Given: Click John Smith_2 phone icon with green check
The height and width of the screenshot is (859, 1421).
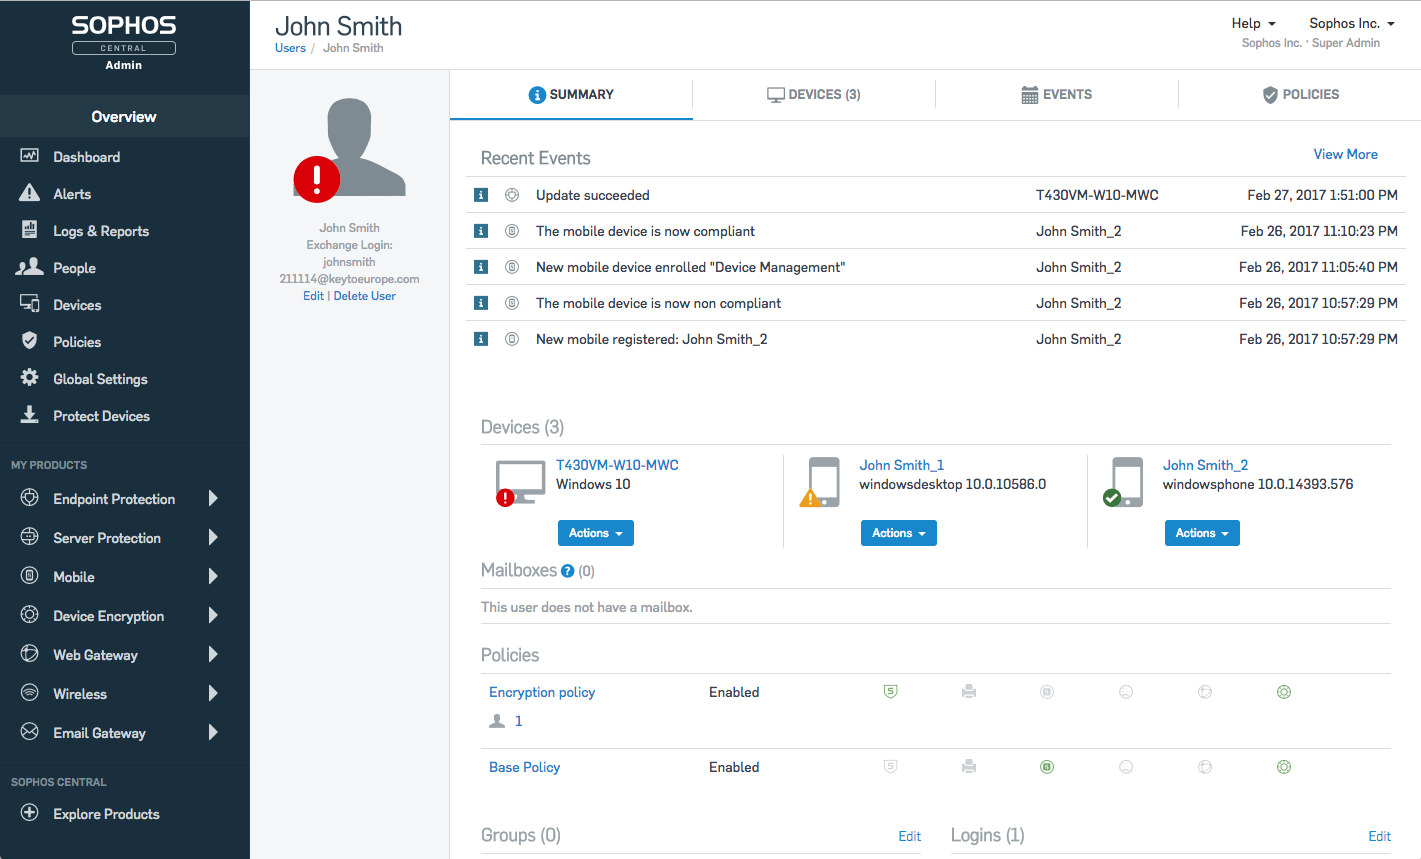Looking at the screenshot, I should tap(1124, 482).
